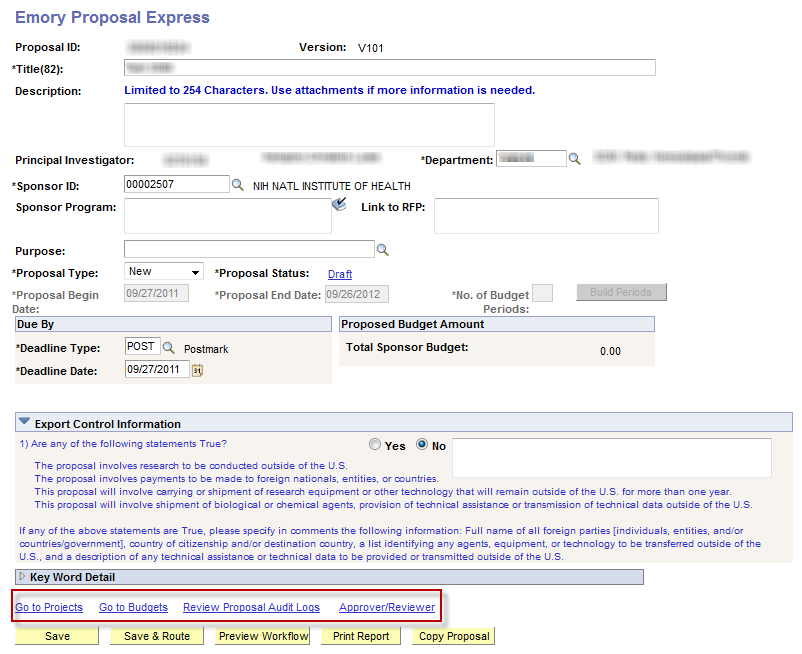Focus the Title input field
Screen dimensions: 802x654
390,67
